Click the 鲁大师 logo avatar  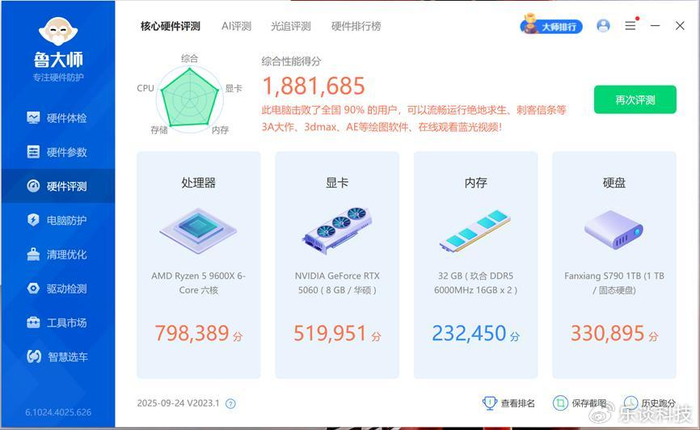(58, 31)
